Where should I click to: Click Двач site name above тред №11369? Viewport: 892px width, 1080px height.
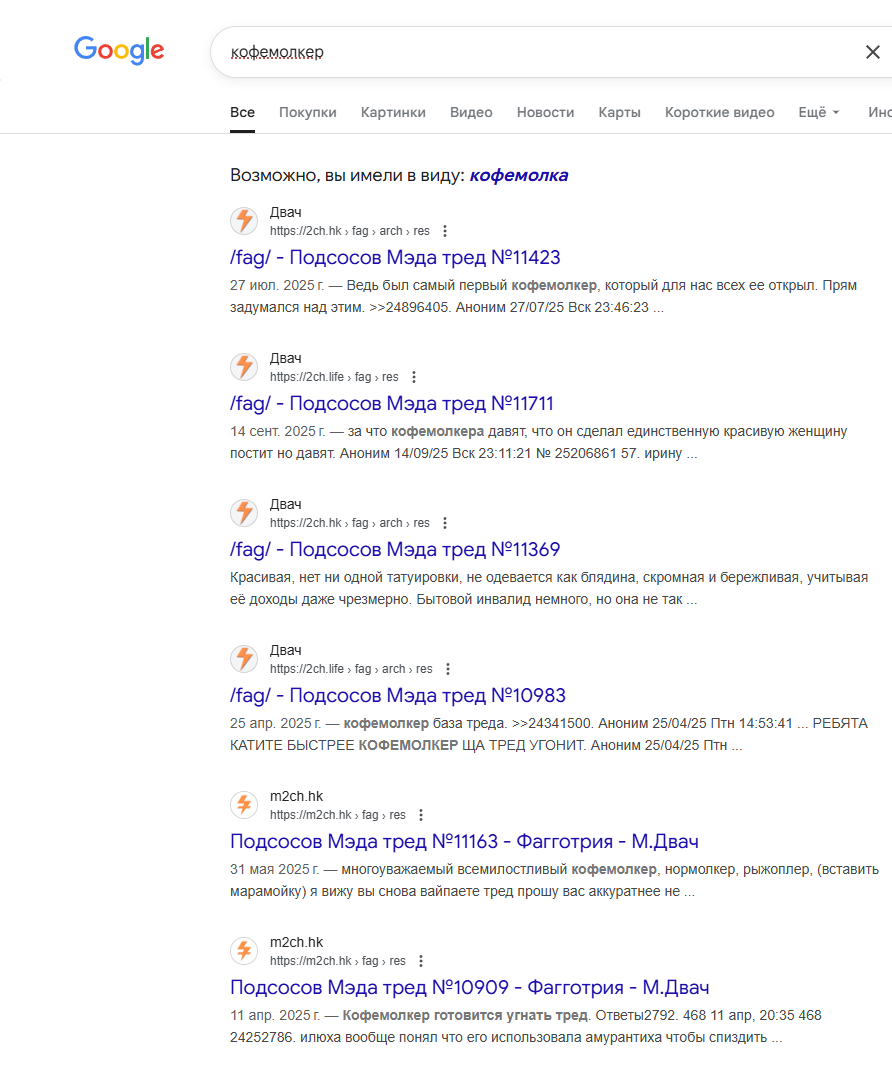[286, 504]
